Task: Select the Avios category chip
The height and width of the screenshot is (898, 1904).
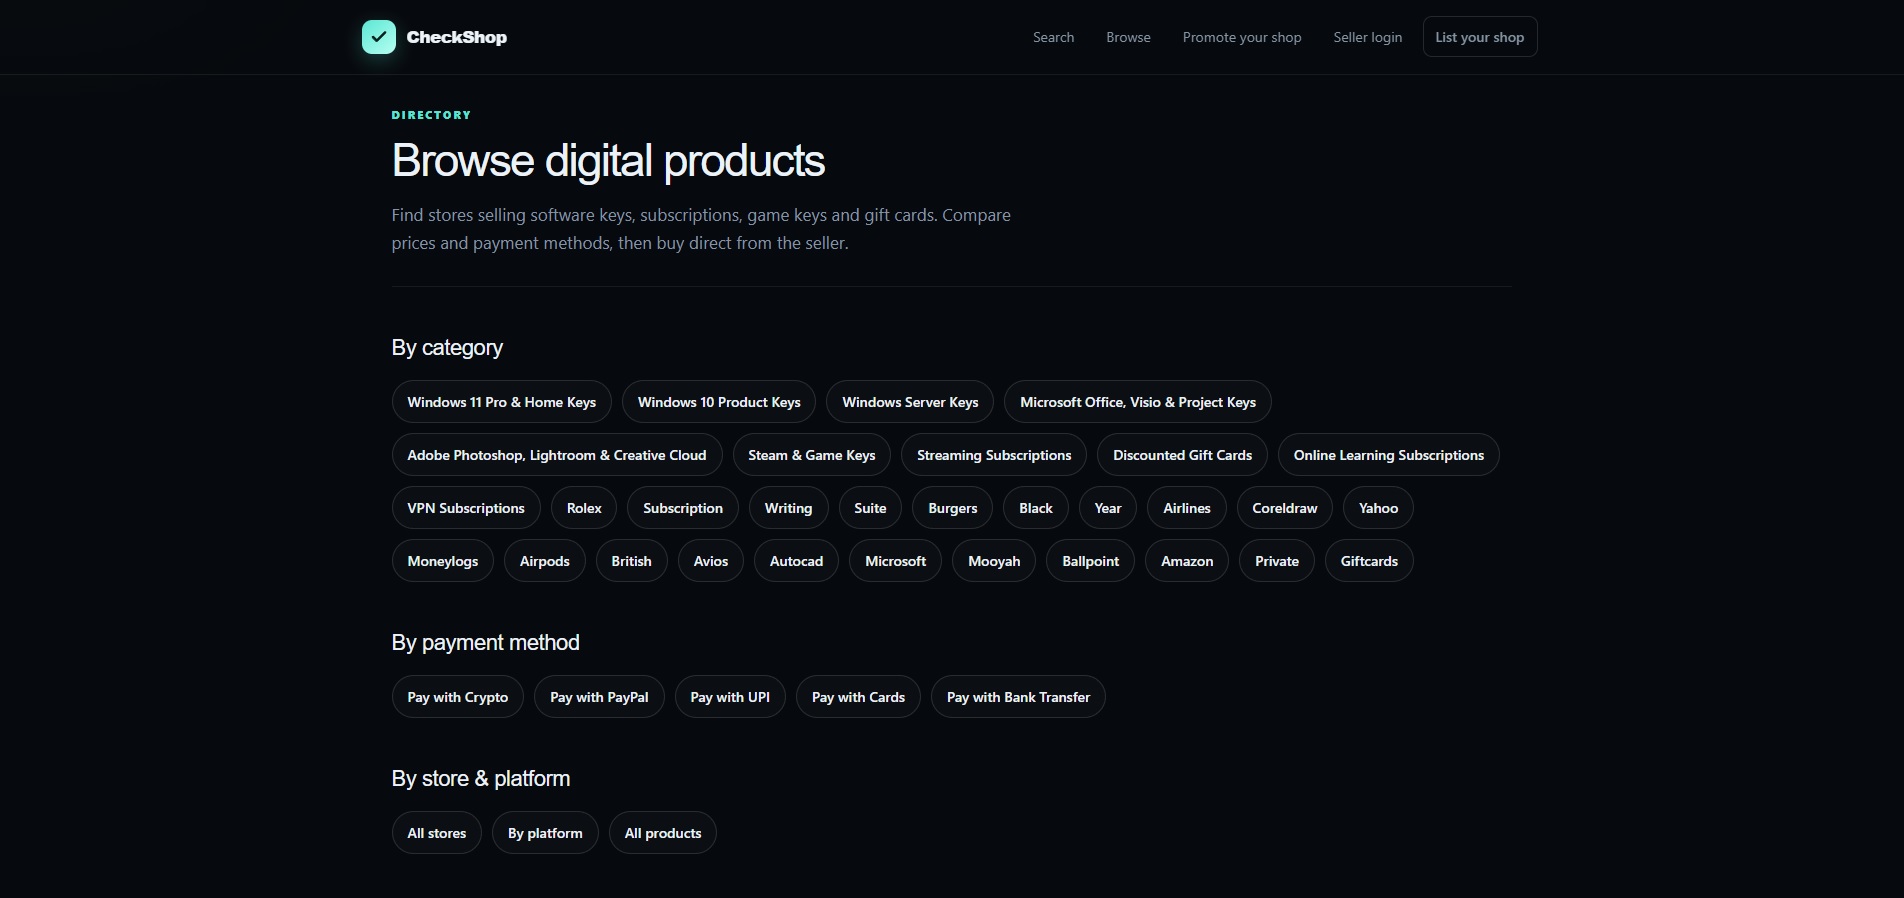Action: (711, 561)
